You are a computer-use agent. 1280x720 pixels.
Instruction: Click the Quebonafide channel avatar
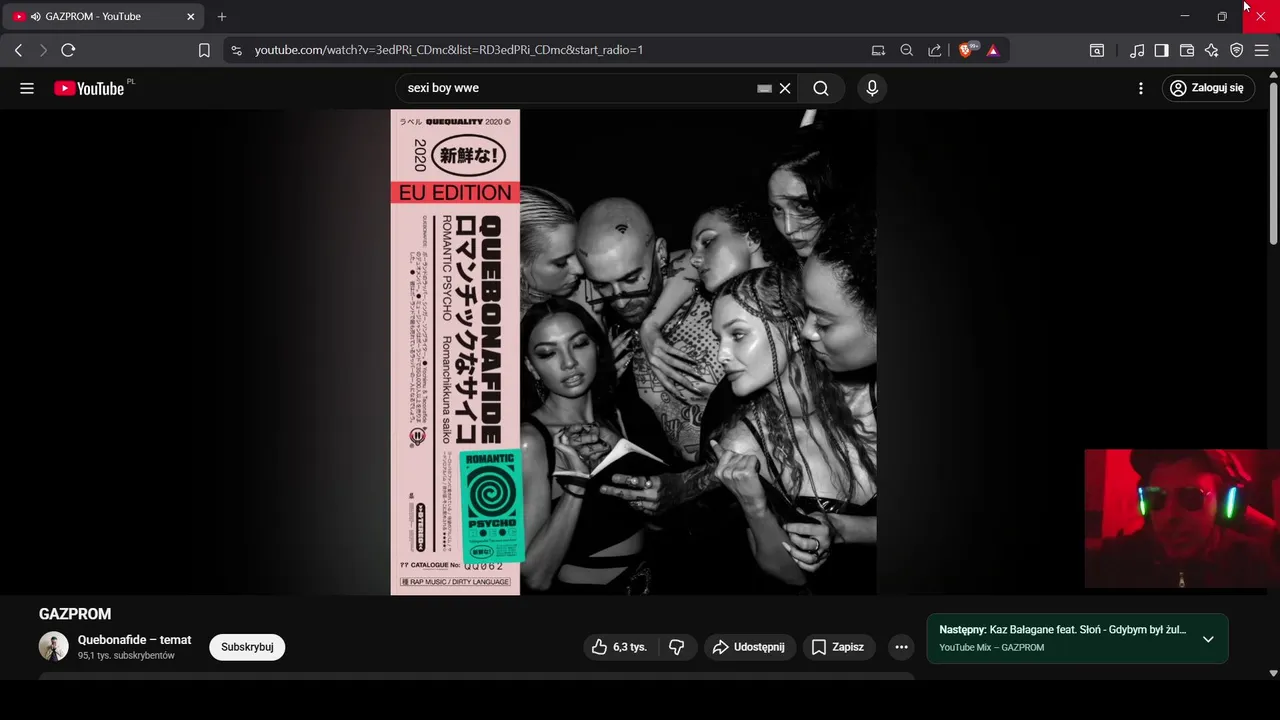54,647
